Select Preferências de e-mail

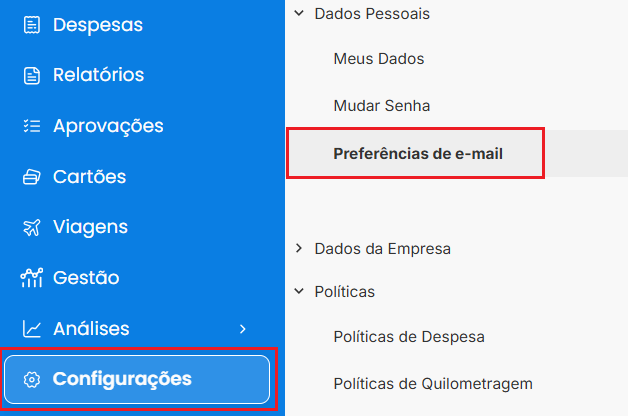point(418,154)
